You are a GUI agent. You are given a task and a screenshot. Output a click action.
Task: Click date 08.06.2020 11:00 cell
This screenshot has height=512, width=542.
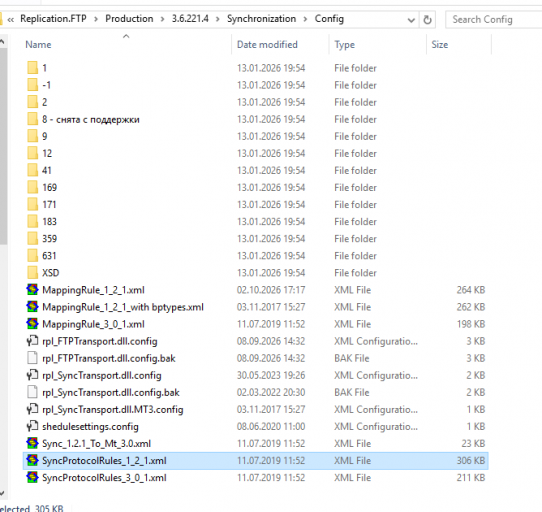point(271,426)
